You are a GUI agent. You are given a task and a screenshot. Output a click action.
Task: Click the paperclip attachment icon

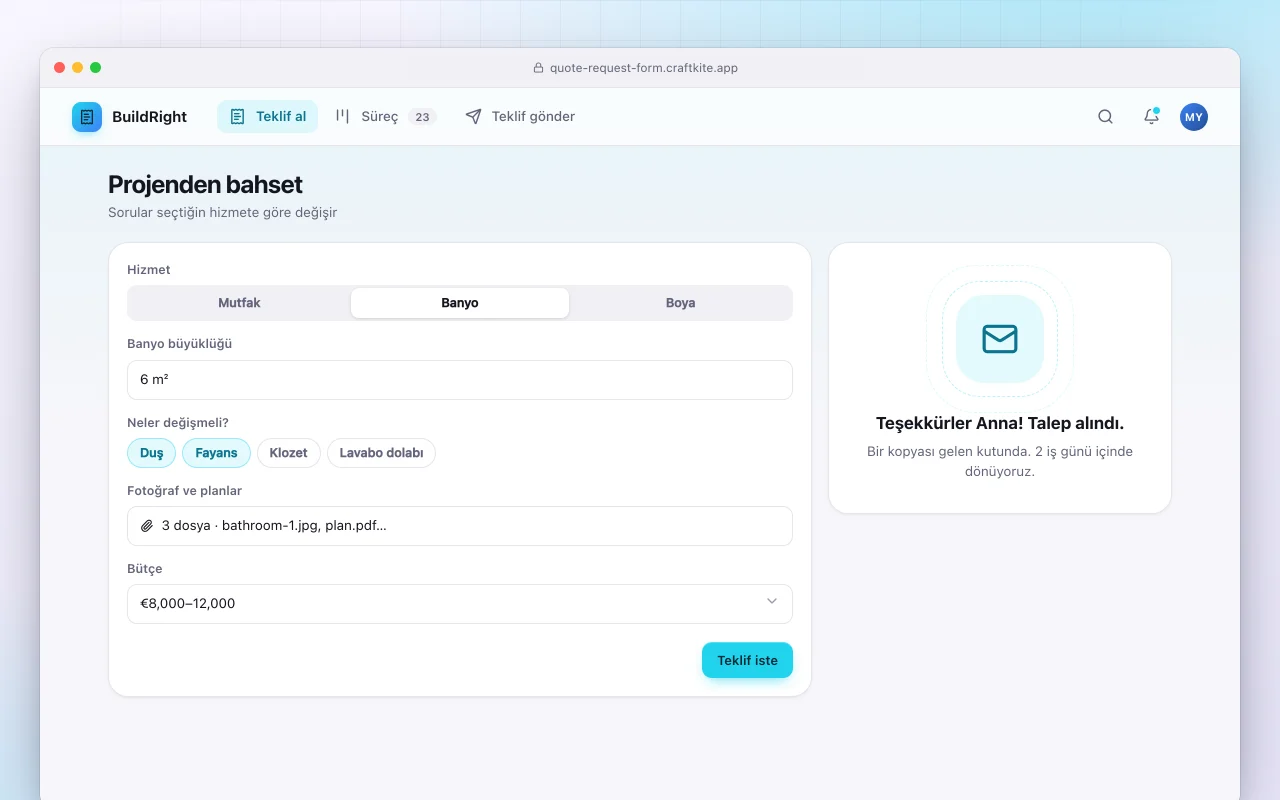coord(147,525)
